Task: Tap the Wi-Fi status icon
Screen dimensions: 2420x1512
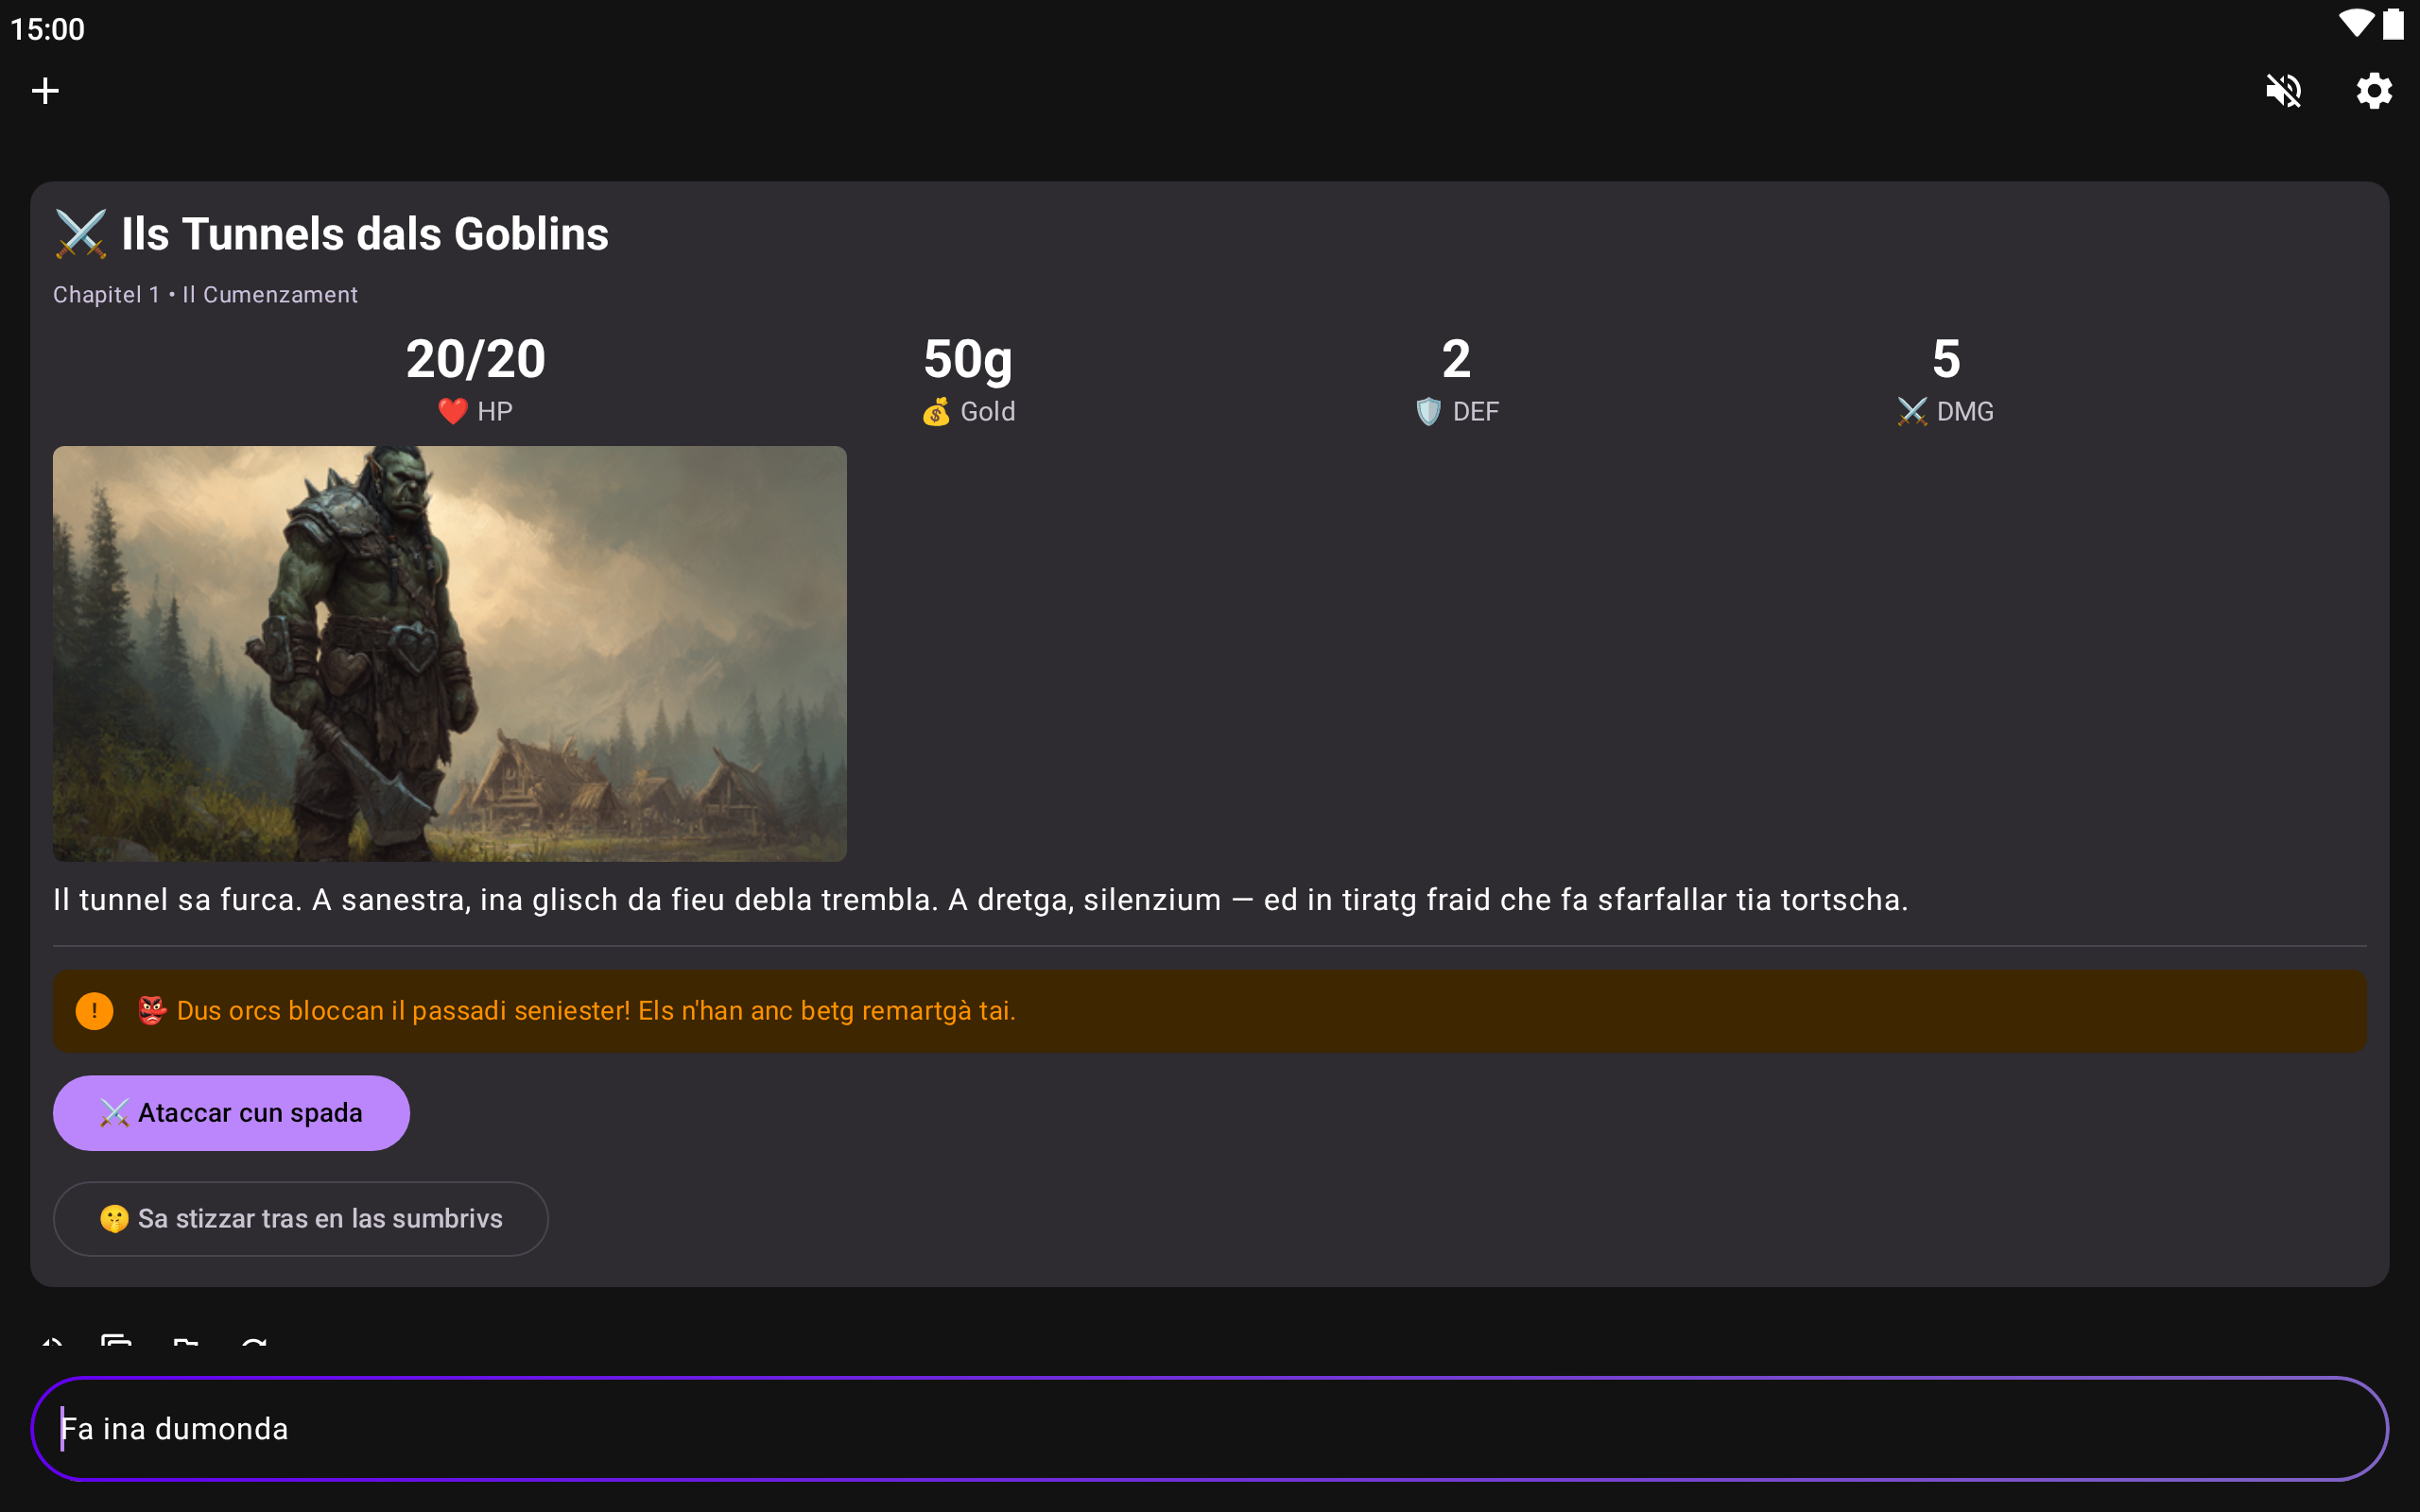Action: (x=2356, y=24)
